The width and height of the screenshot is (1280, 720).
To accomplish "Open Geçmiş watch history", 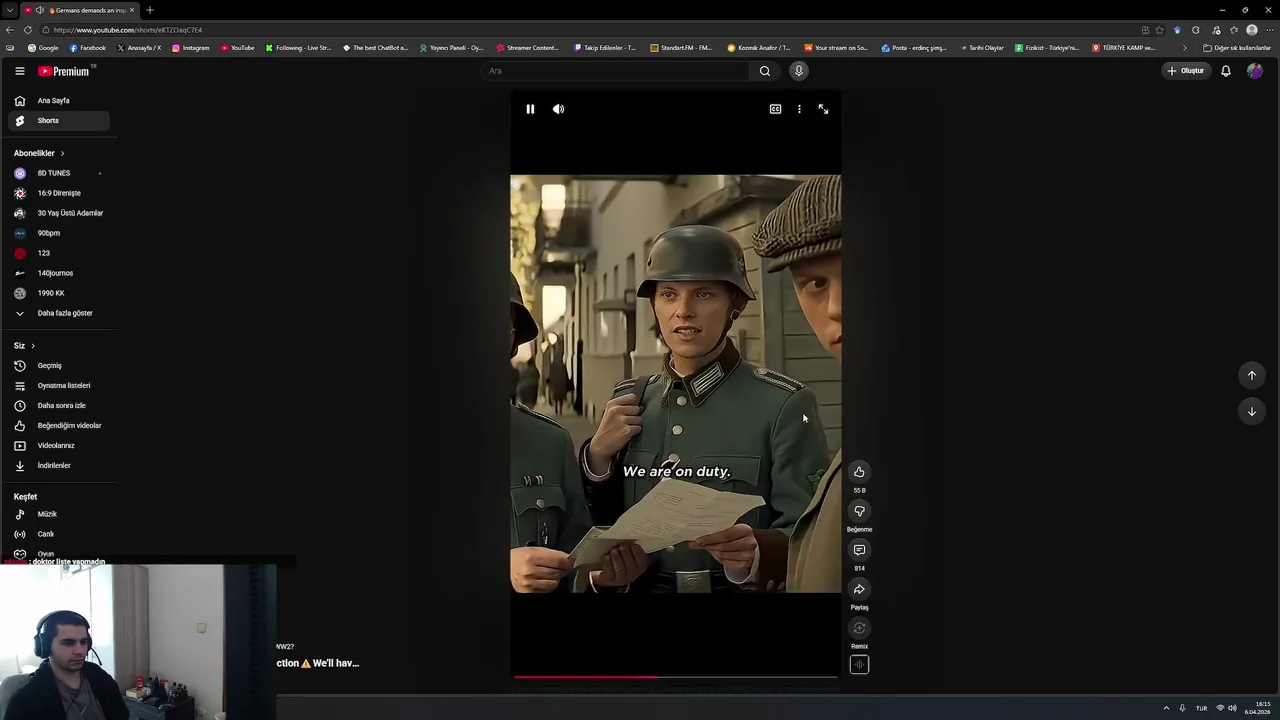I will pos(58,365).
